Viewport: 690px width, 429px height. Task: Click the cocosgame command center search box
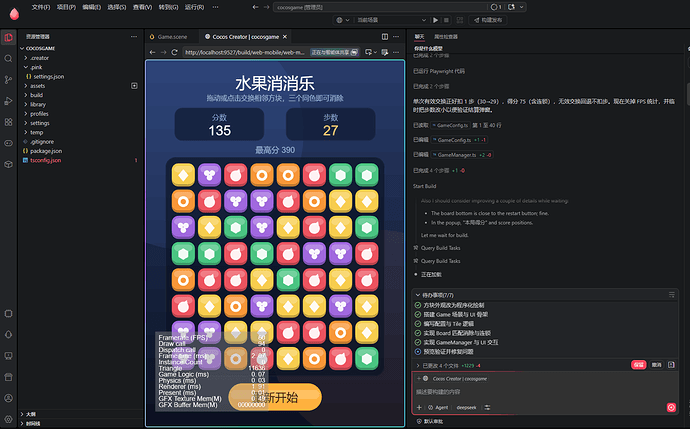[x=381, y=7]
